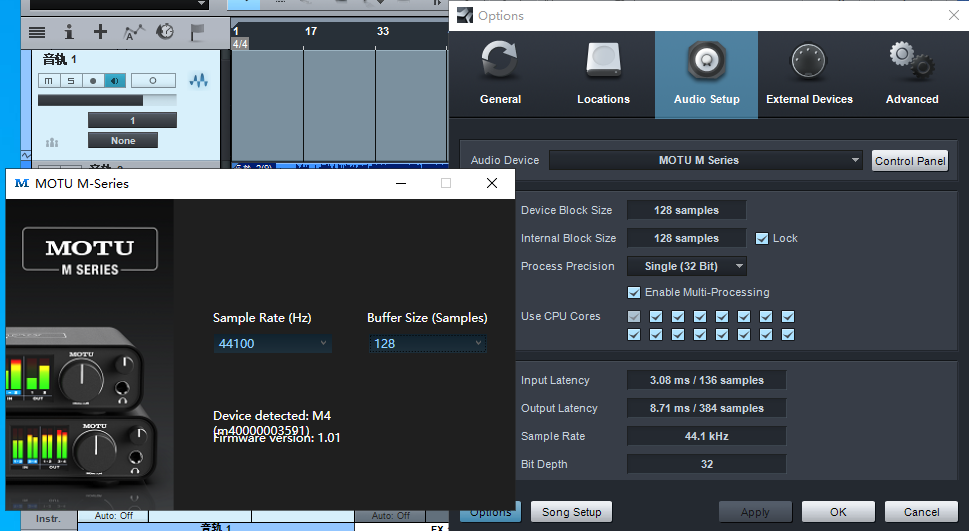Click the instrument group icon beside None

click(52, 143)
